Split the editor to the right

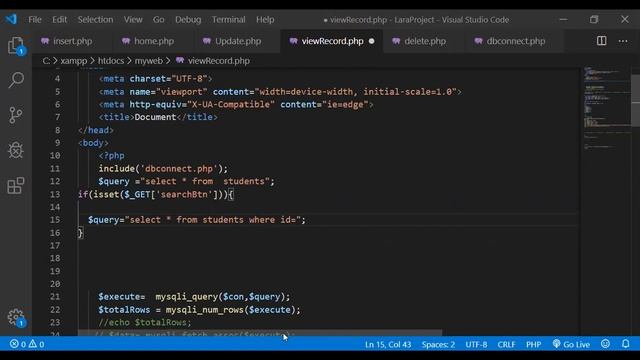(x=601, y=41)
